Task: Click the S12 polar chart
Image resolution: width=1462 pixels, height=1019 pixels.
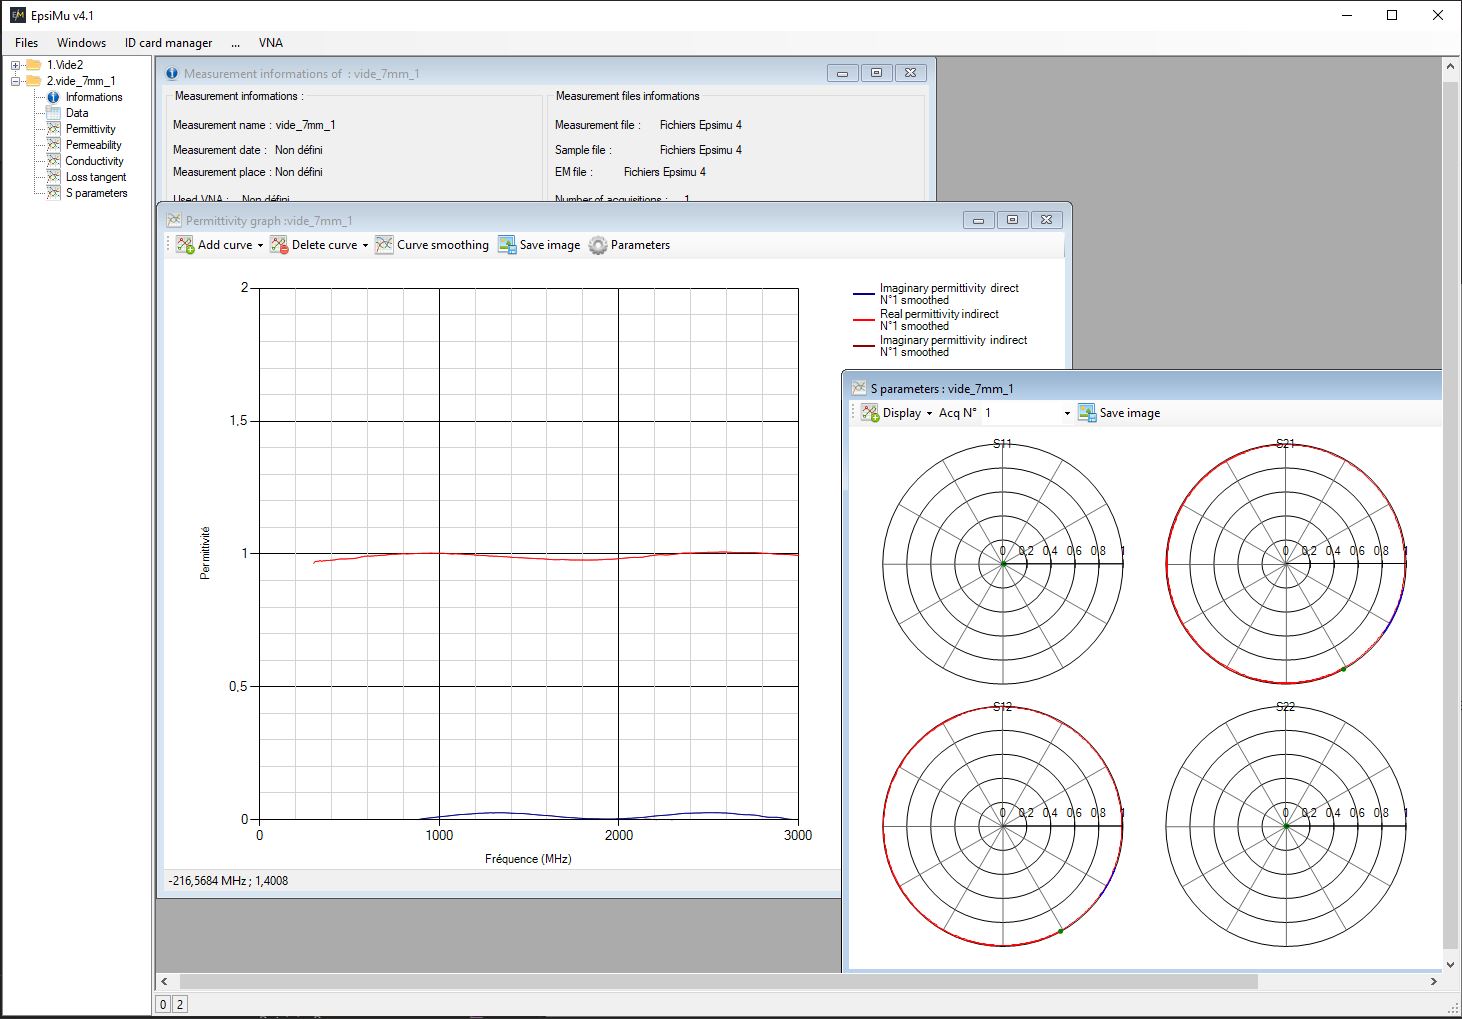Action: click(x=1003, y=826)
